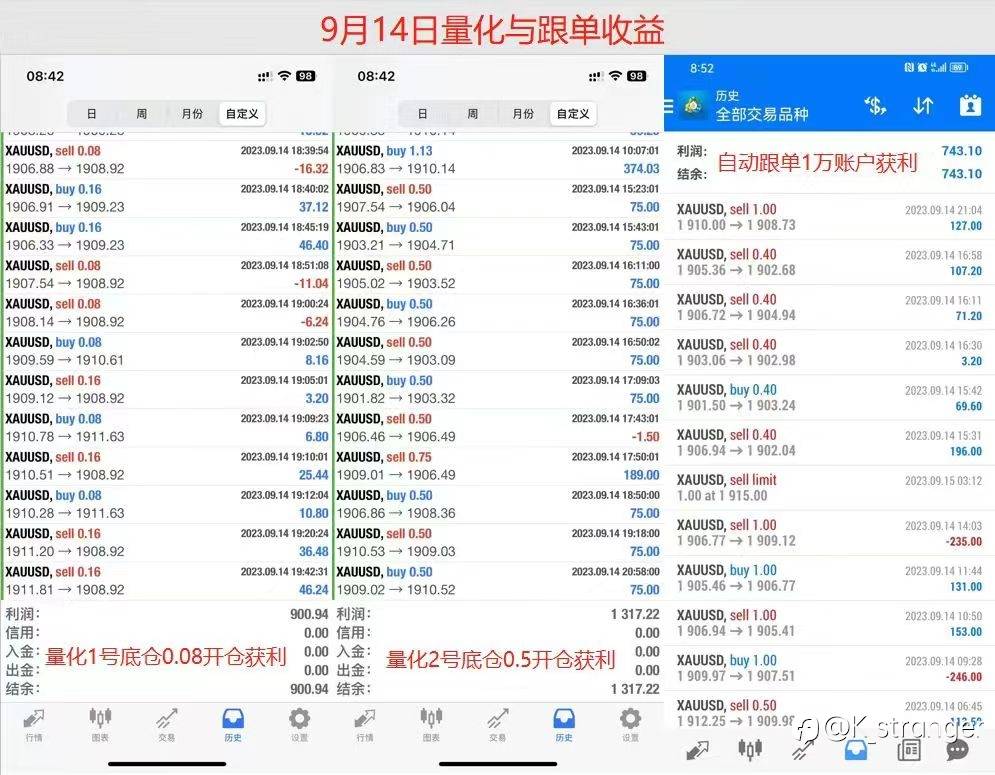Viewport: 995px width, 775px height.
Task: Open sell 0.40 trade with profit 196.00
Action: tap(829, 442)
